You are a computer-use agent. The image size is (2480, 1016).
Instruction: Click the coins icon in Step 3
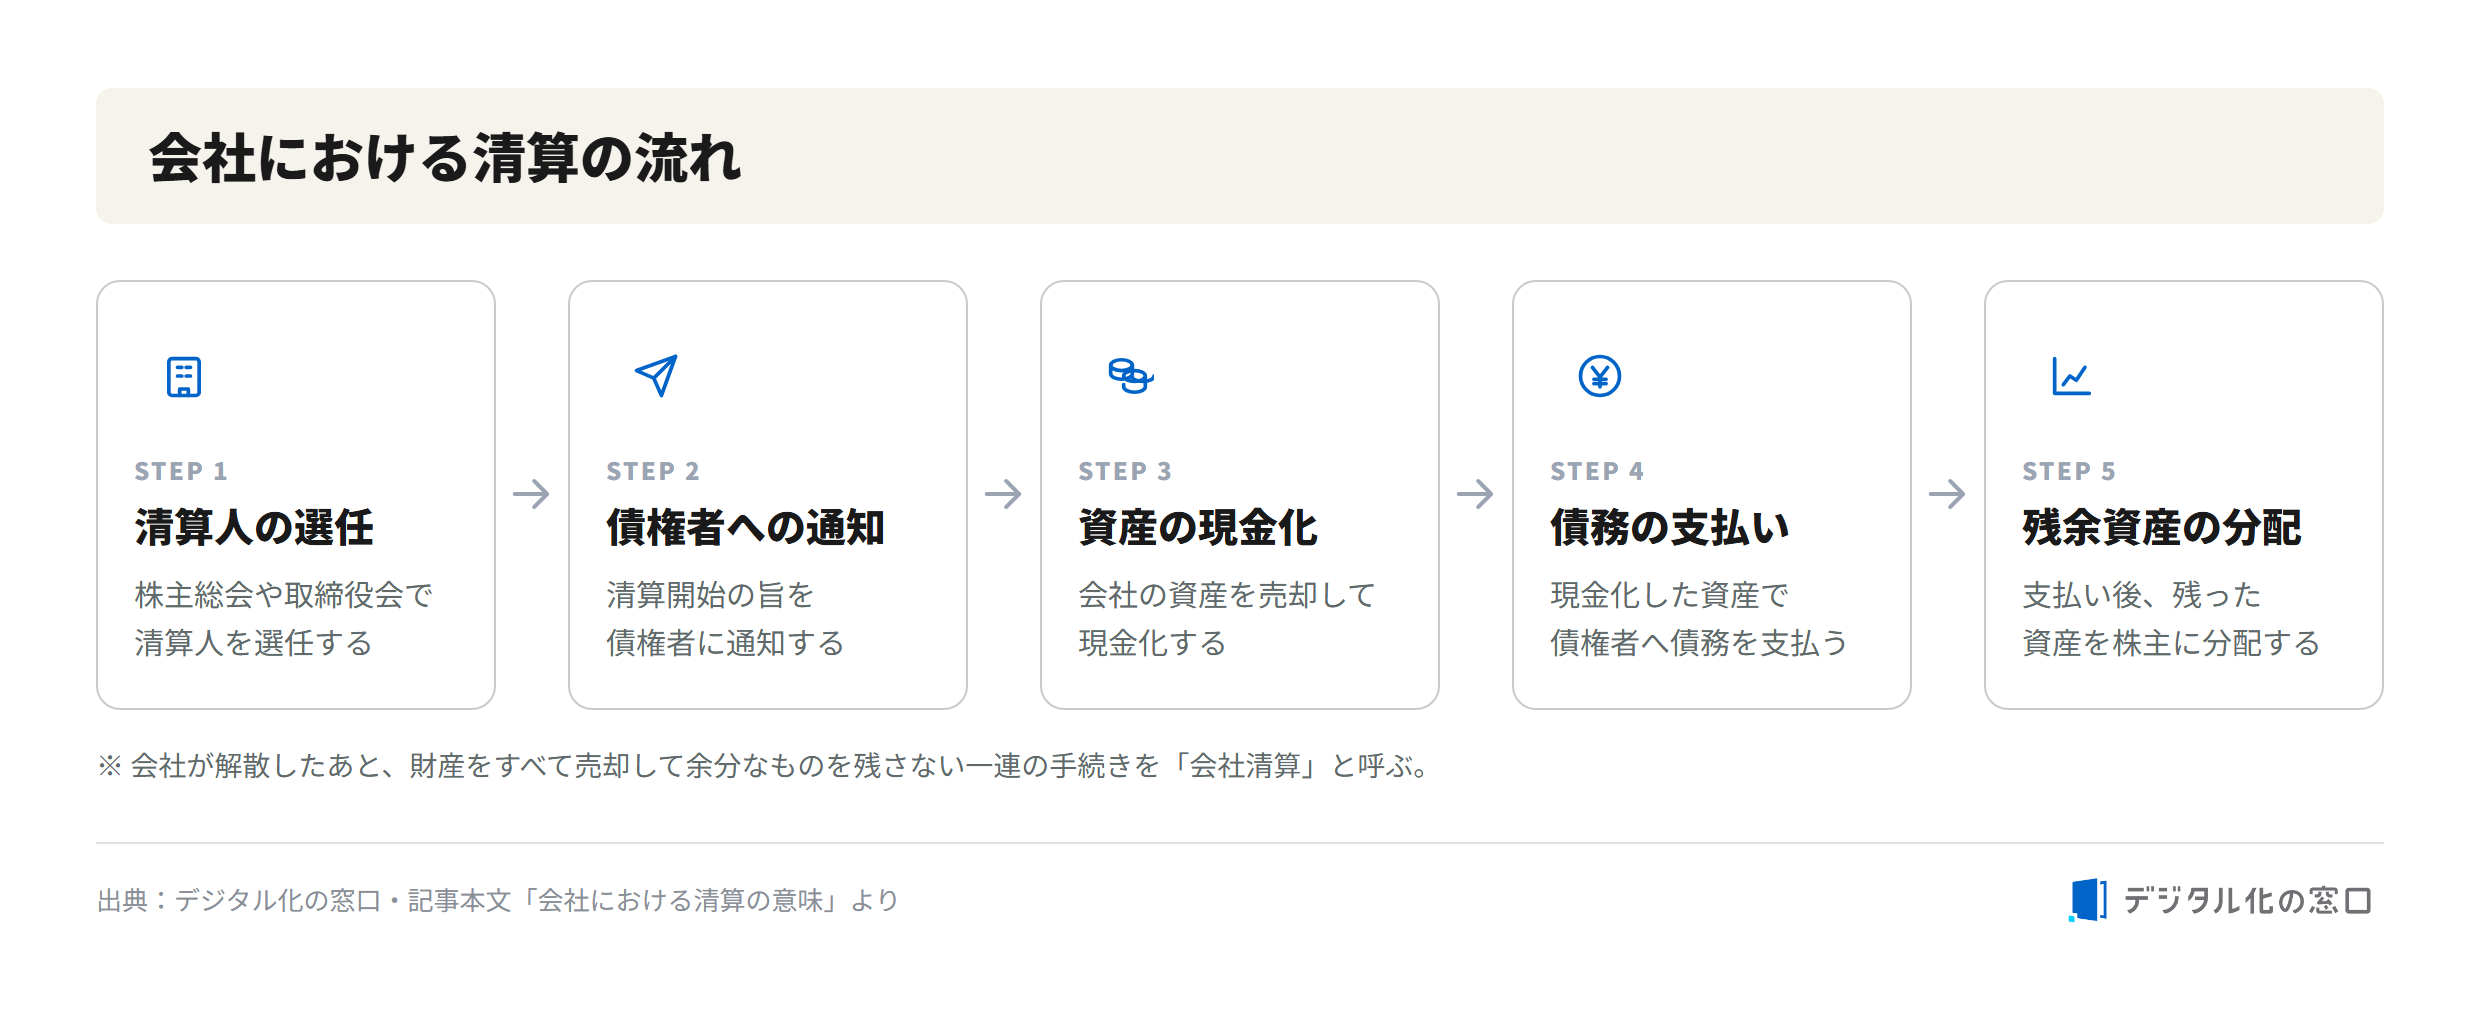pyautogui.click(x=1131, y=376)
